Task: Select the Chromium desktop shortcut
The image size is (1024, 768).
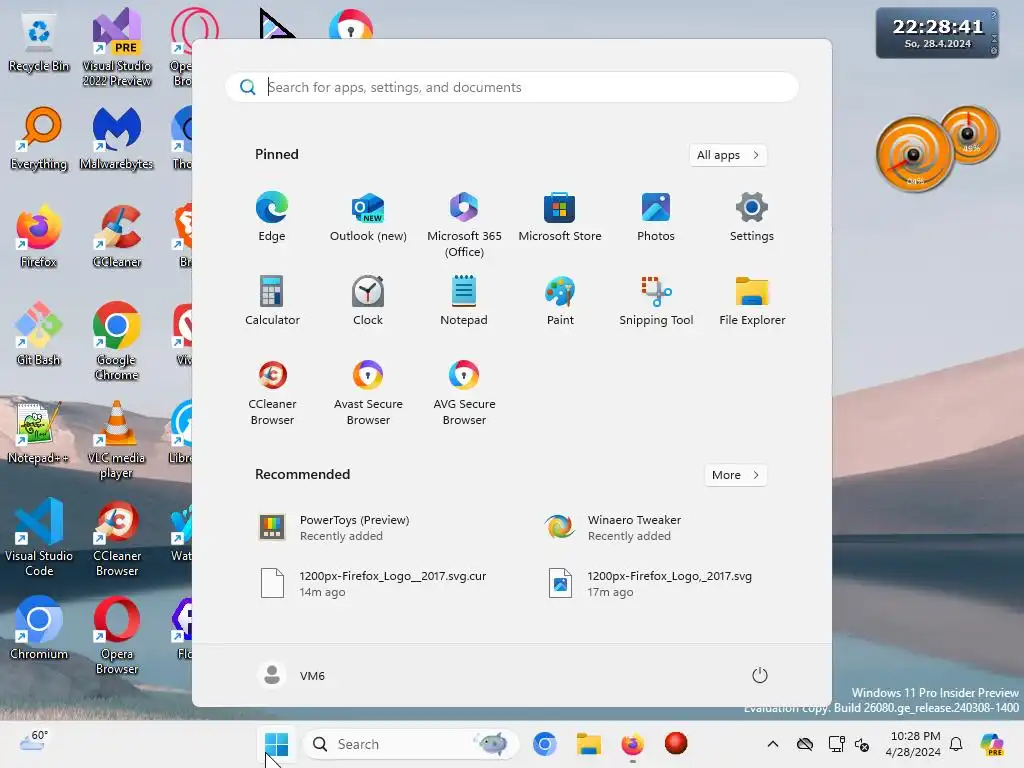Action: click(x=39, y=628)
